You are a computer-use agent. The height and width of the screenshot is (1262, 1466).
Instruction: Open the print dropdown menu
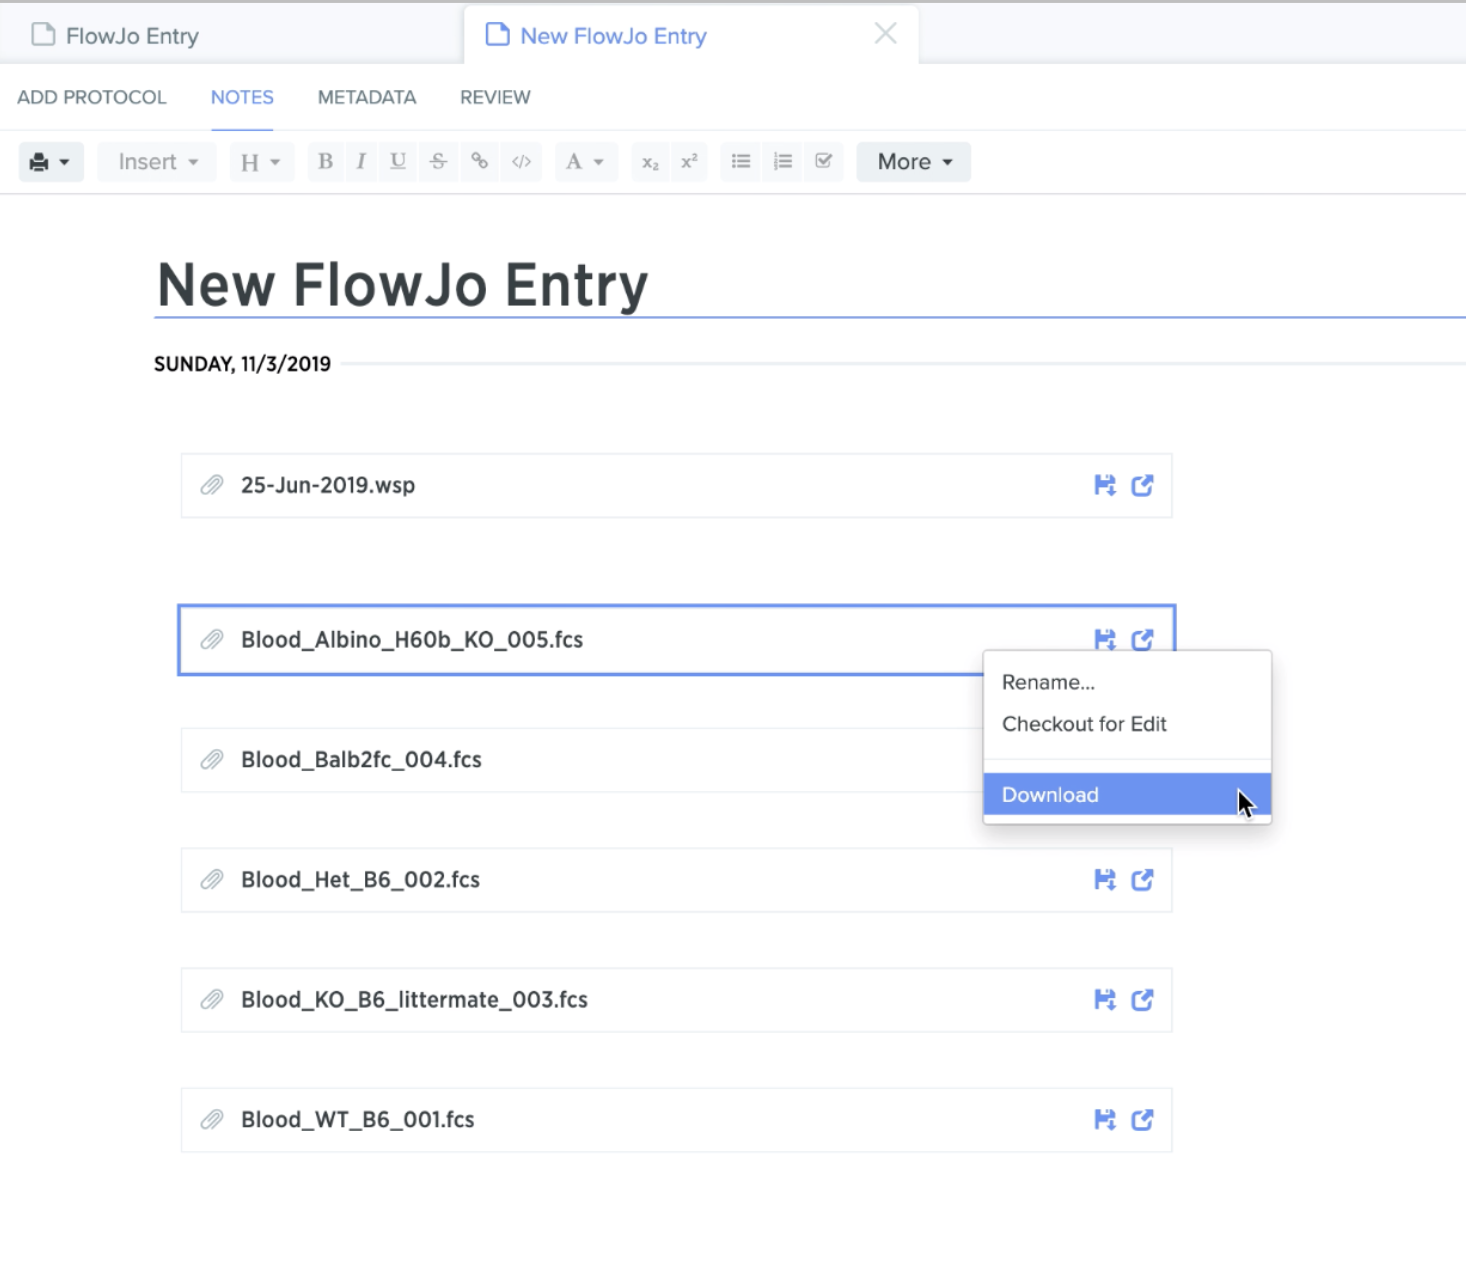[x=51, y=162]
